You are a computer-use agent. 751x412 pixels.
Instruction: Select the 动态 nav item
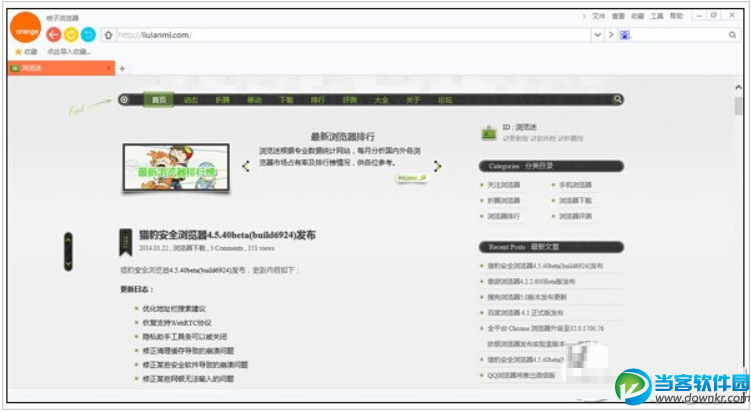click(191, 100)
